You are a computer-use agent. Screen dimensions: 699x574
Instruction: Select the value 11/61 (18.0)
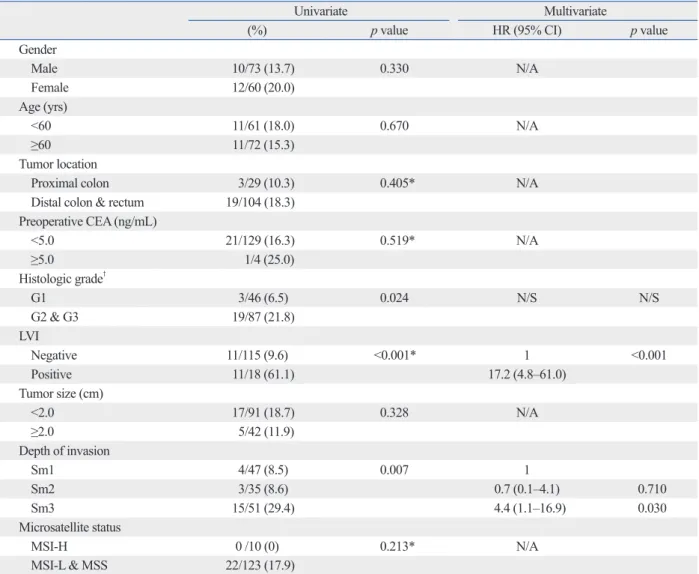click(x=263, y=126)
